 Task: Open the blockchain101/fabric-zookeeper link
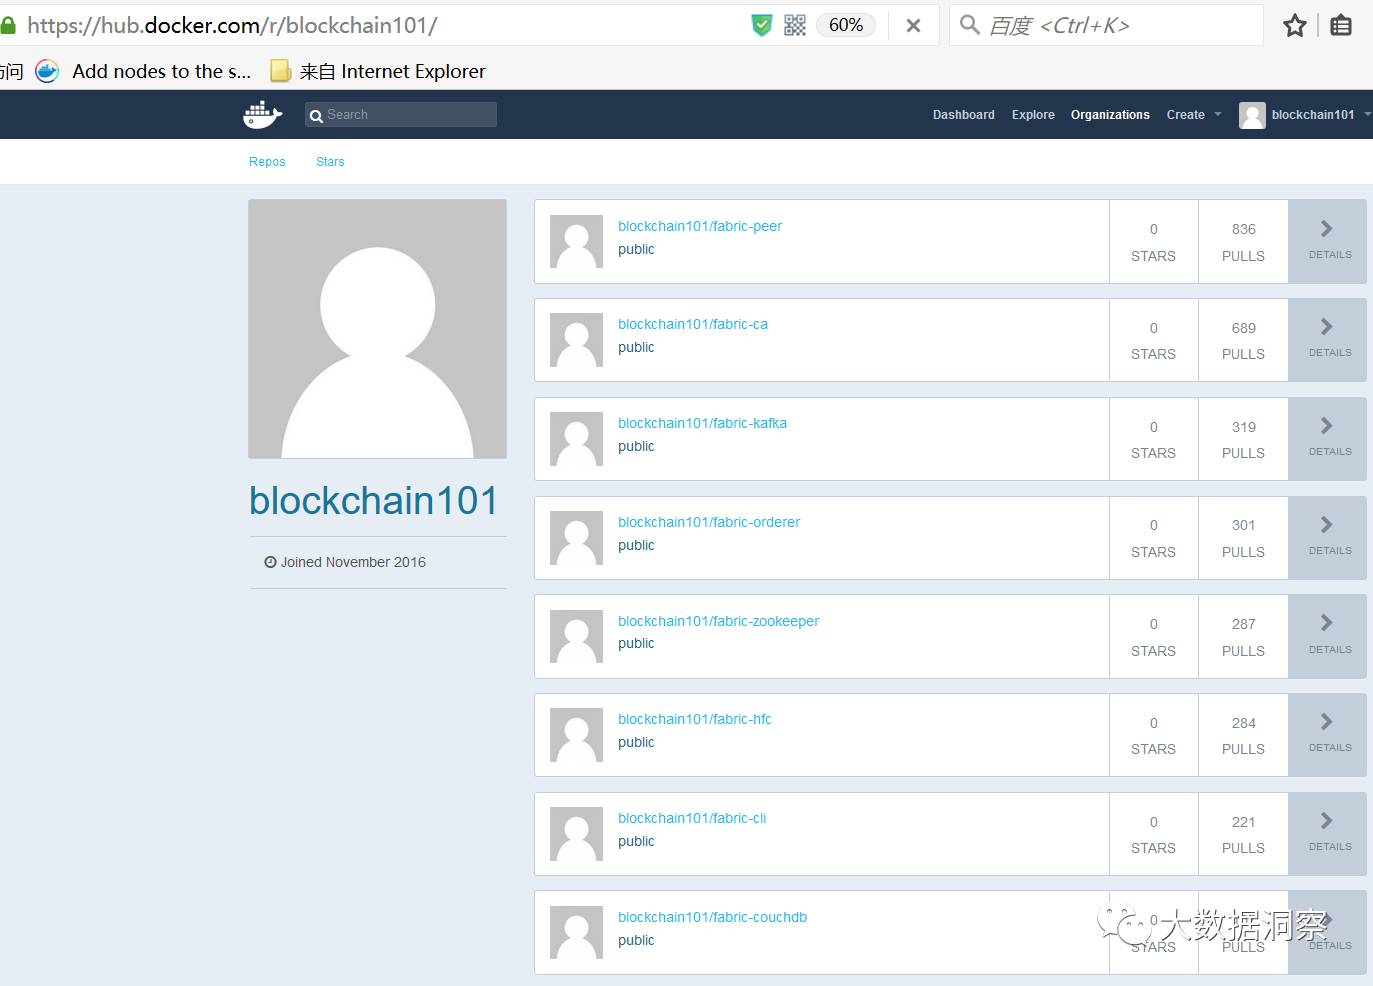click(718, 621)
